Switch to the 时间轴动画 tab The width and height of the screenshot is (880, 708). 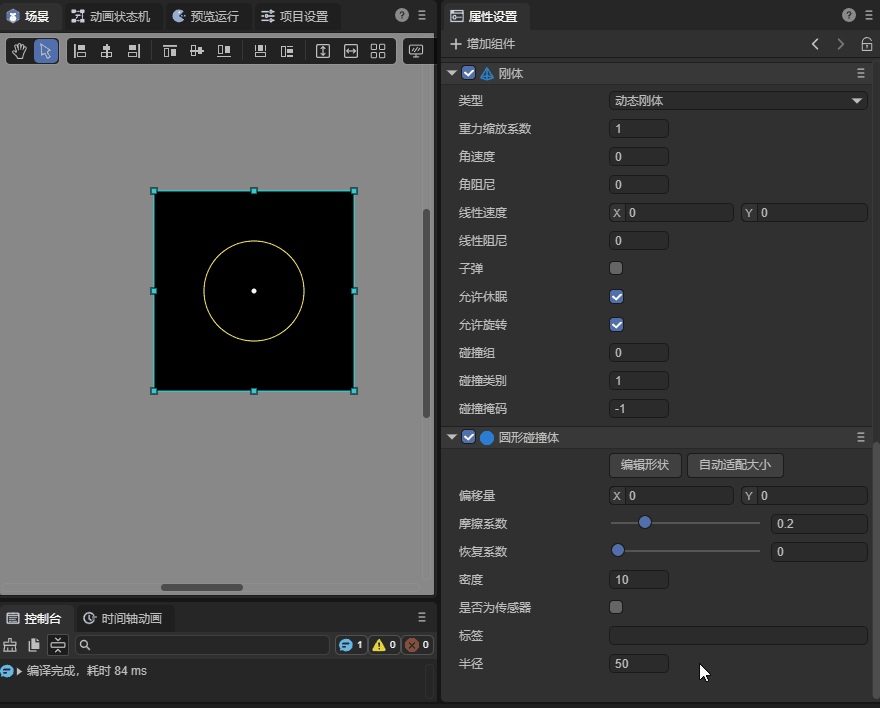click(x=121, y=618)
